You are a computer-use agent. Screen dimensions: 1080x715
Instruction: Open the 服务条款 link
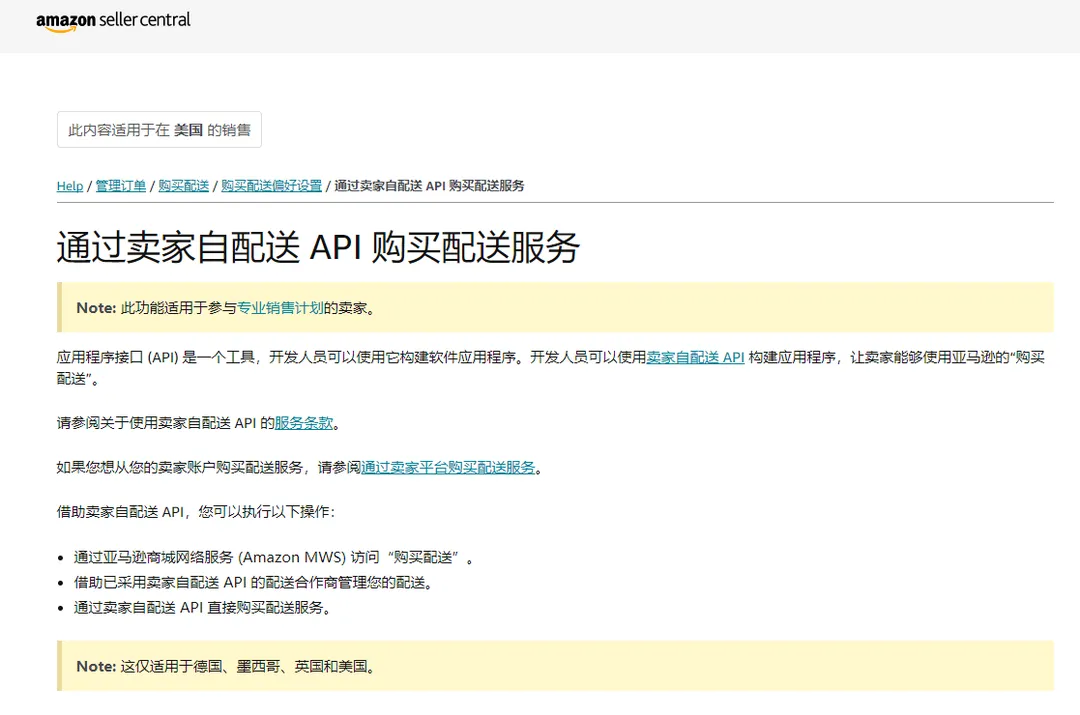click(x=304, y=423)
